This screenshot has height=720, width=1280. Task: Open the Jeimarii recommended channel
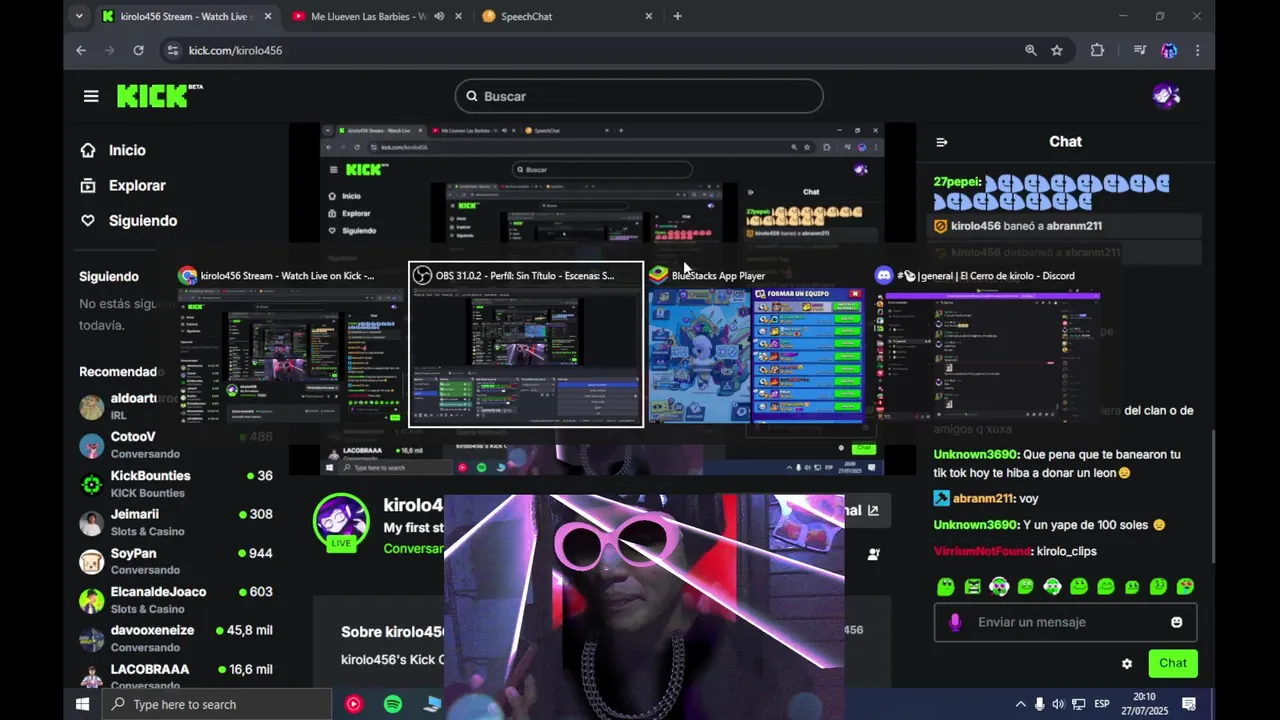pyautogui.click(x=176, y=522)
